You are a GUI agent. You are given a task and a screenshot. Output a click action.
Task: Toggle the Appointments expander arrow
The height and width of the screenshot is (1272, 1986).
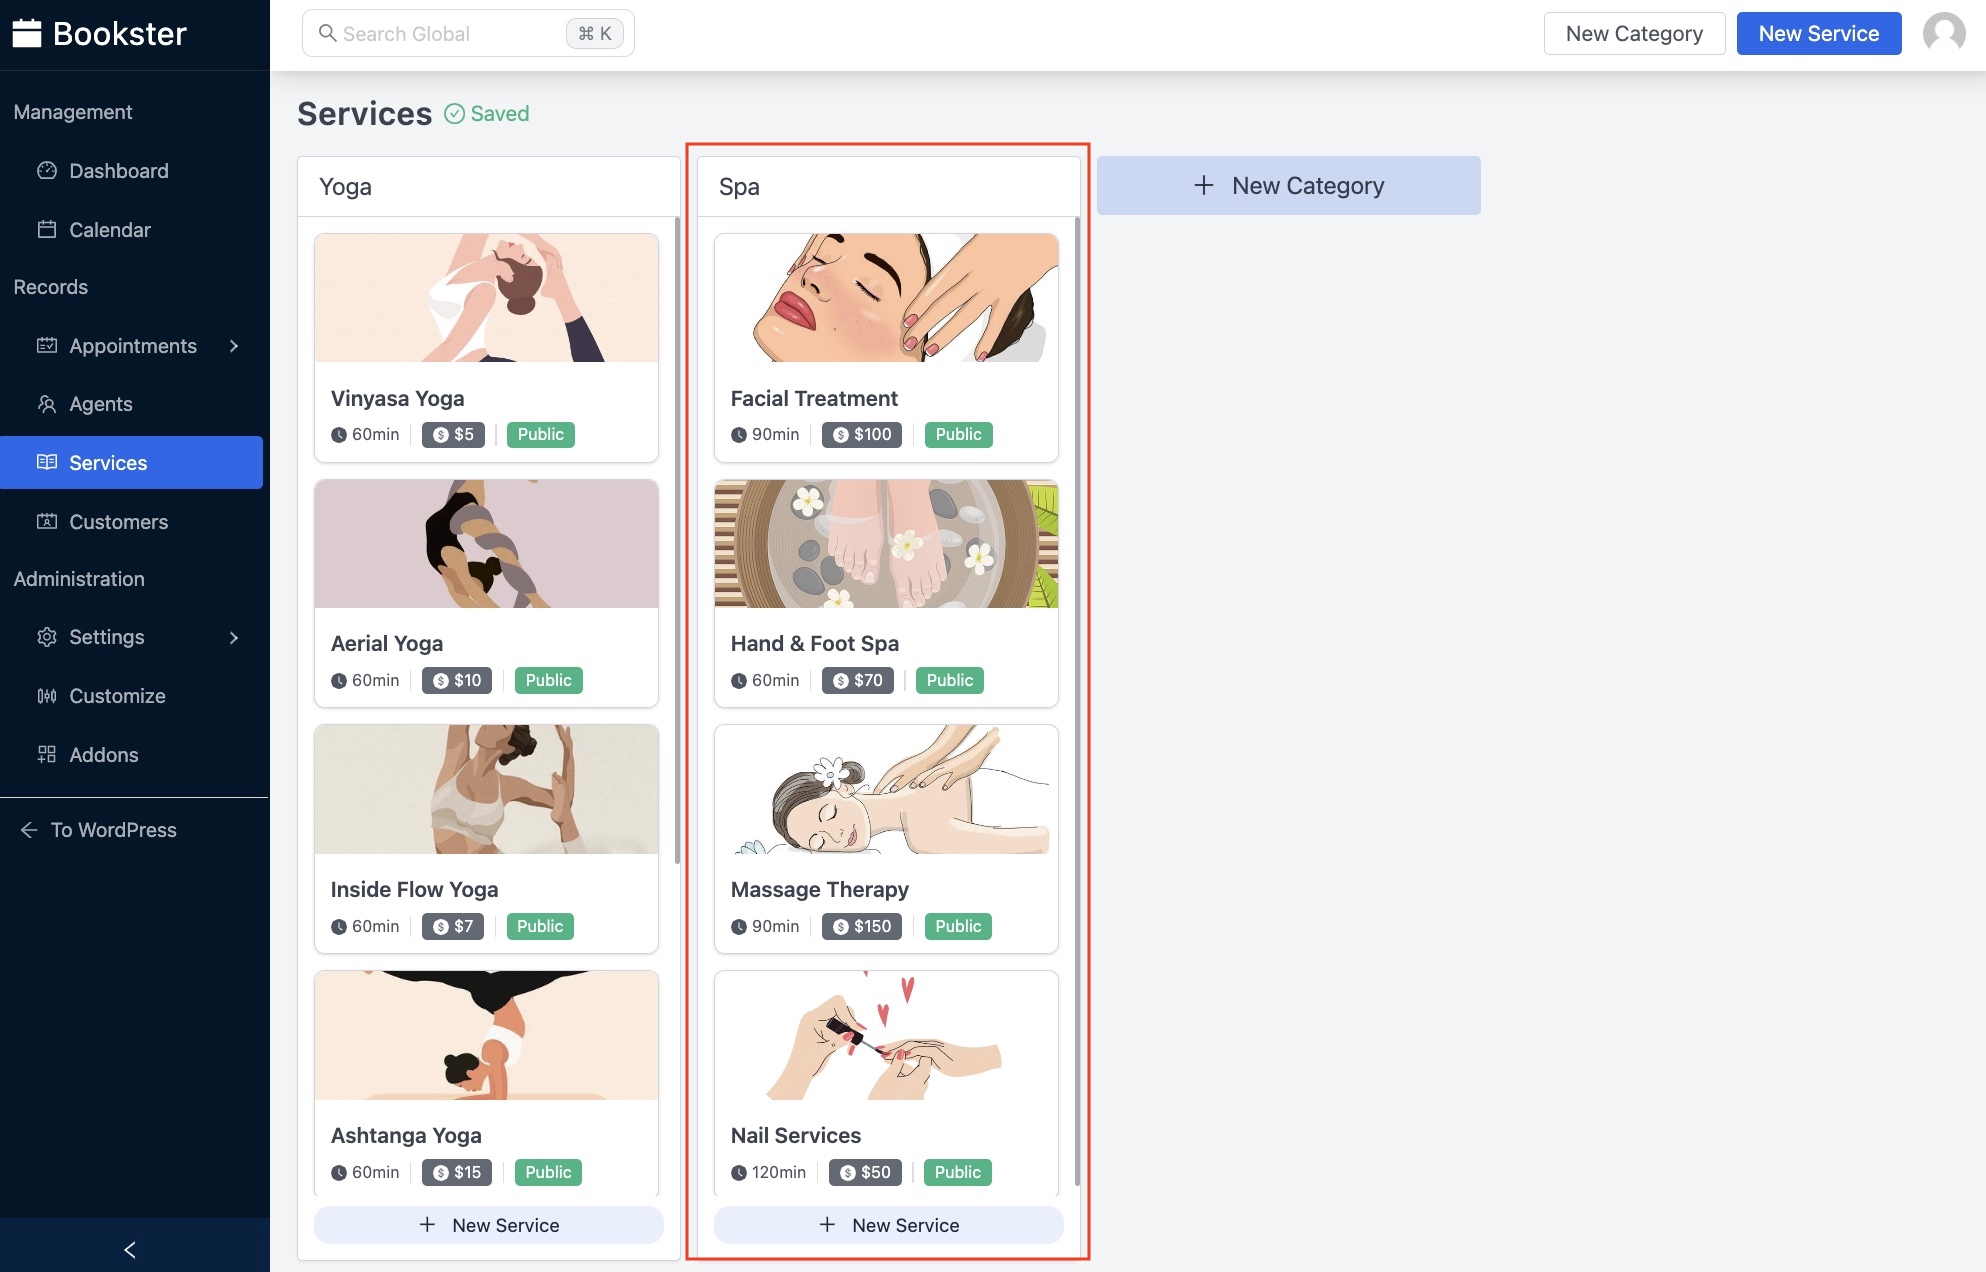point(234,344)
